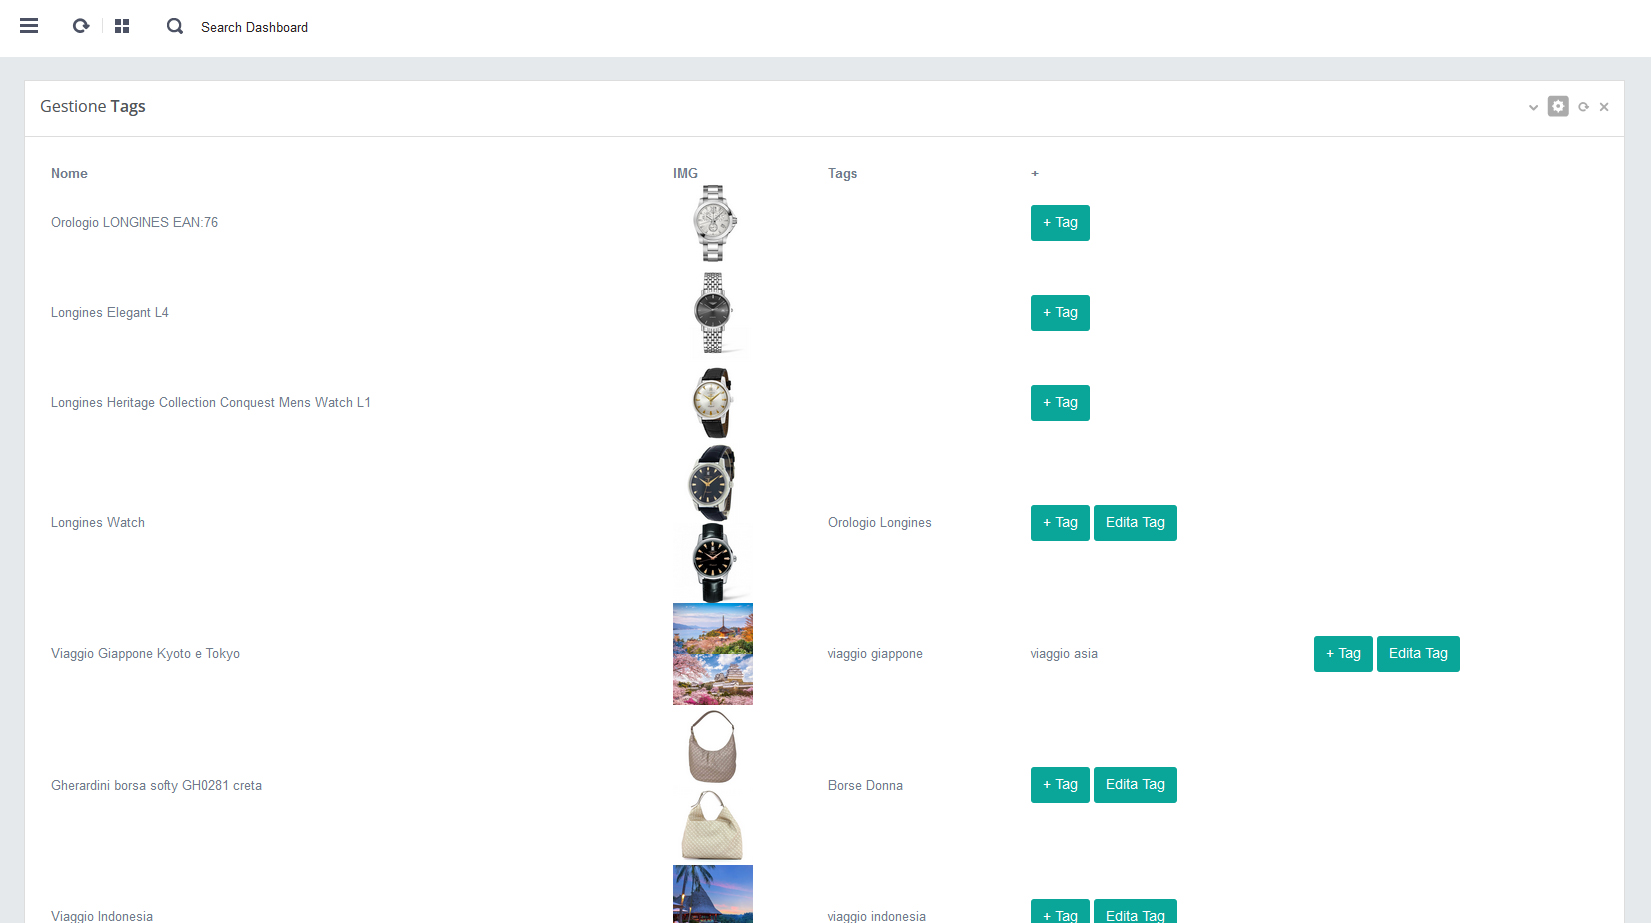Viewport: 1652px width, 923px height.
Task: Open the hamburger menu
Action: point(29,26)
